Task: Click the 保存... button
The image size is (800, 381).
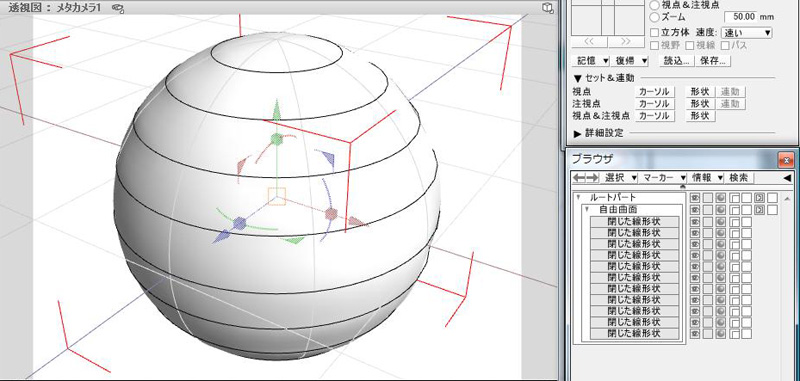Action: [713, 60]
